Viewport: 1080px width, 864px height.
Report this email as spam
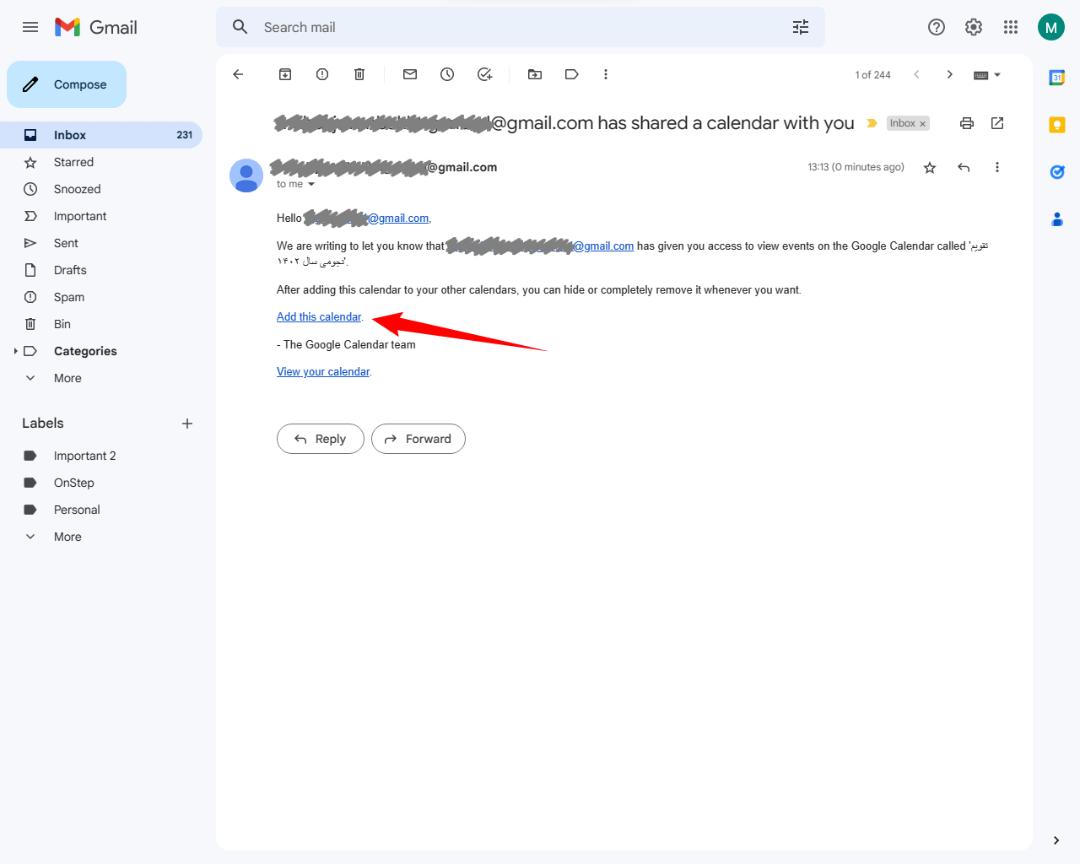(x=322, y=74)
